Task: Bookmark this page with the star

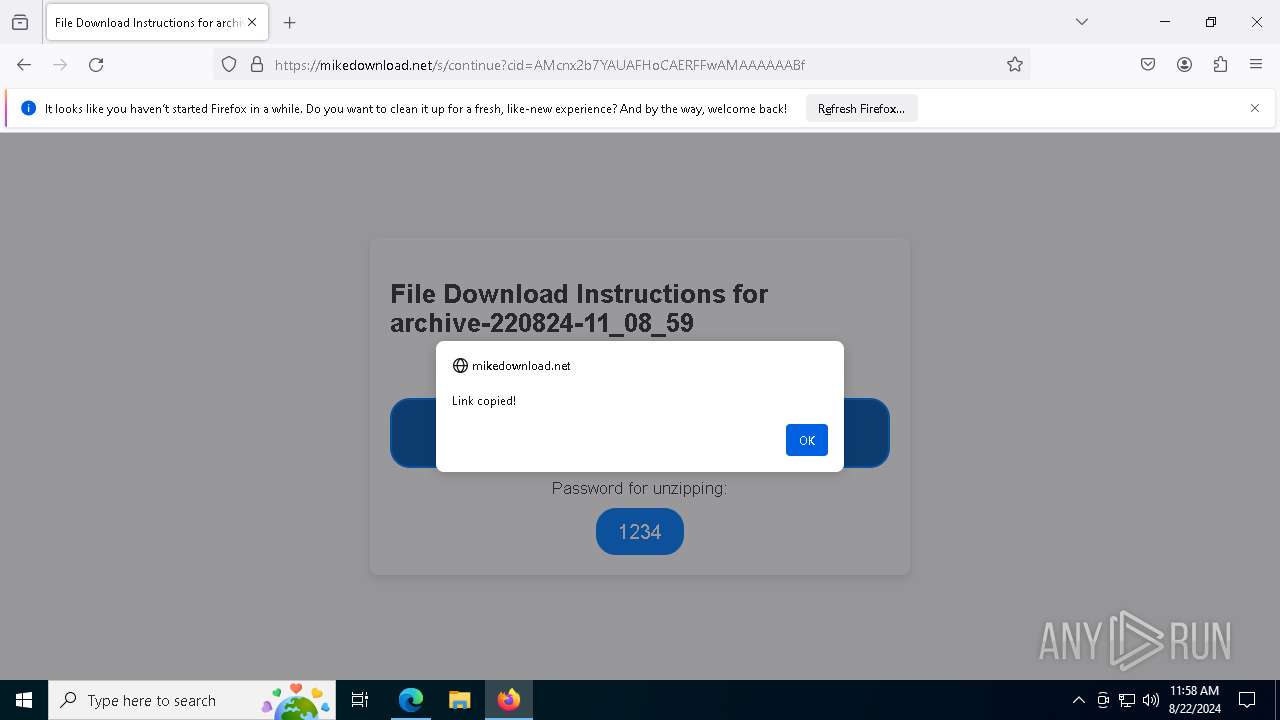Action: [1015, 65]
